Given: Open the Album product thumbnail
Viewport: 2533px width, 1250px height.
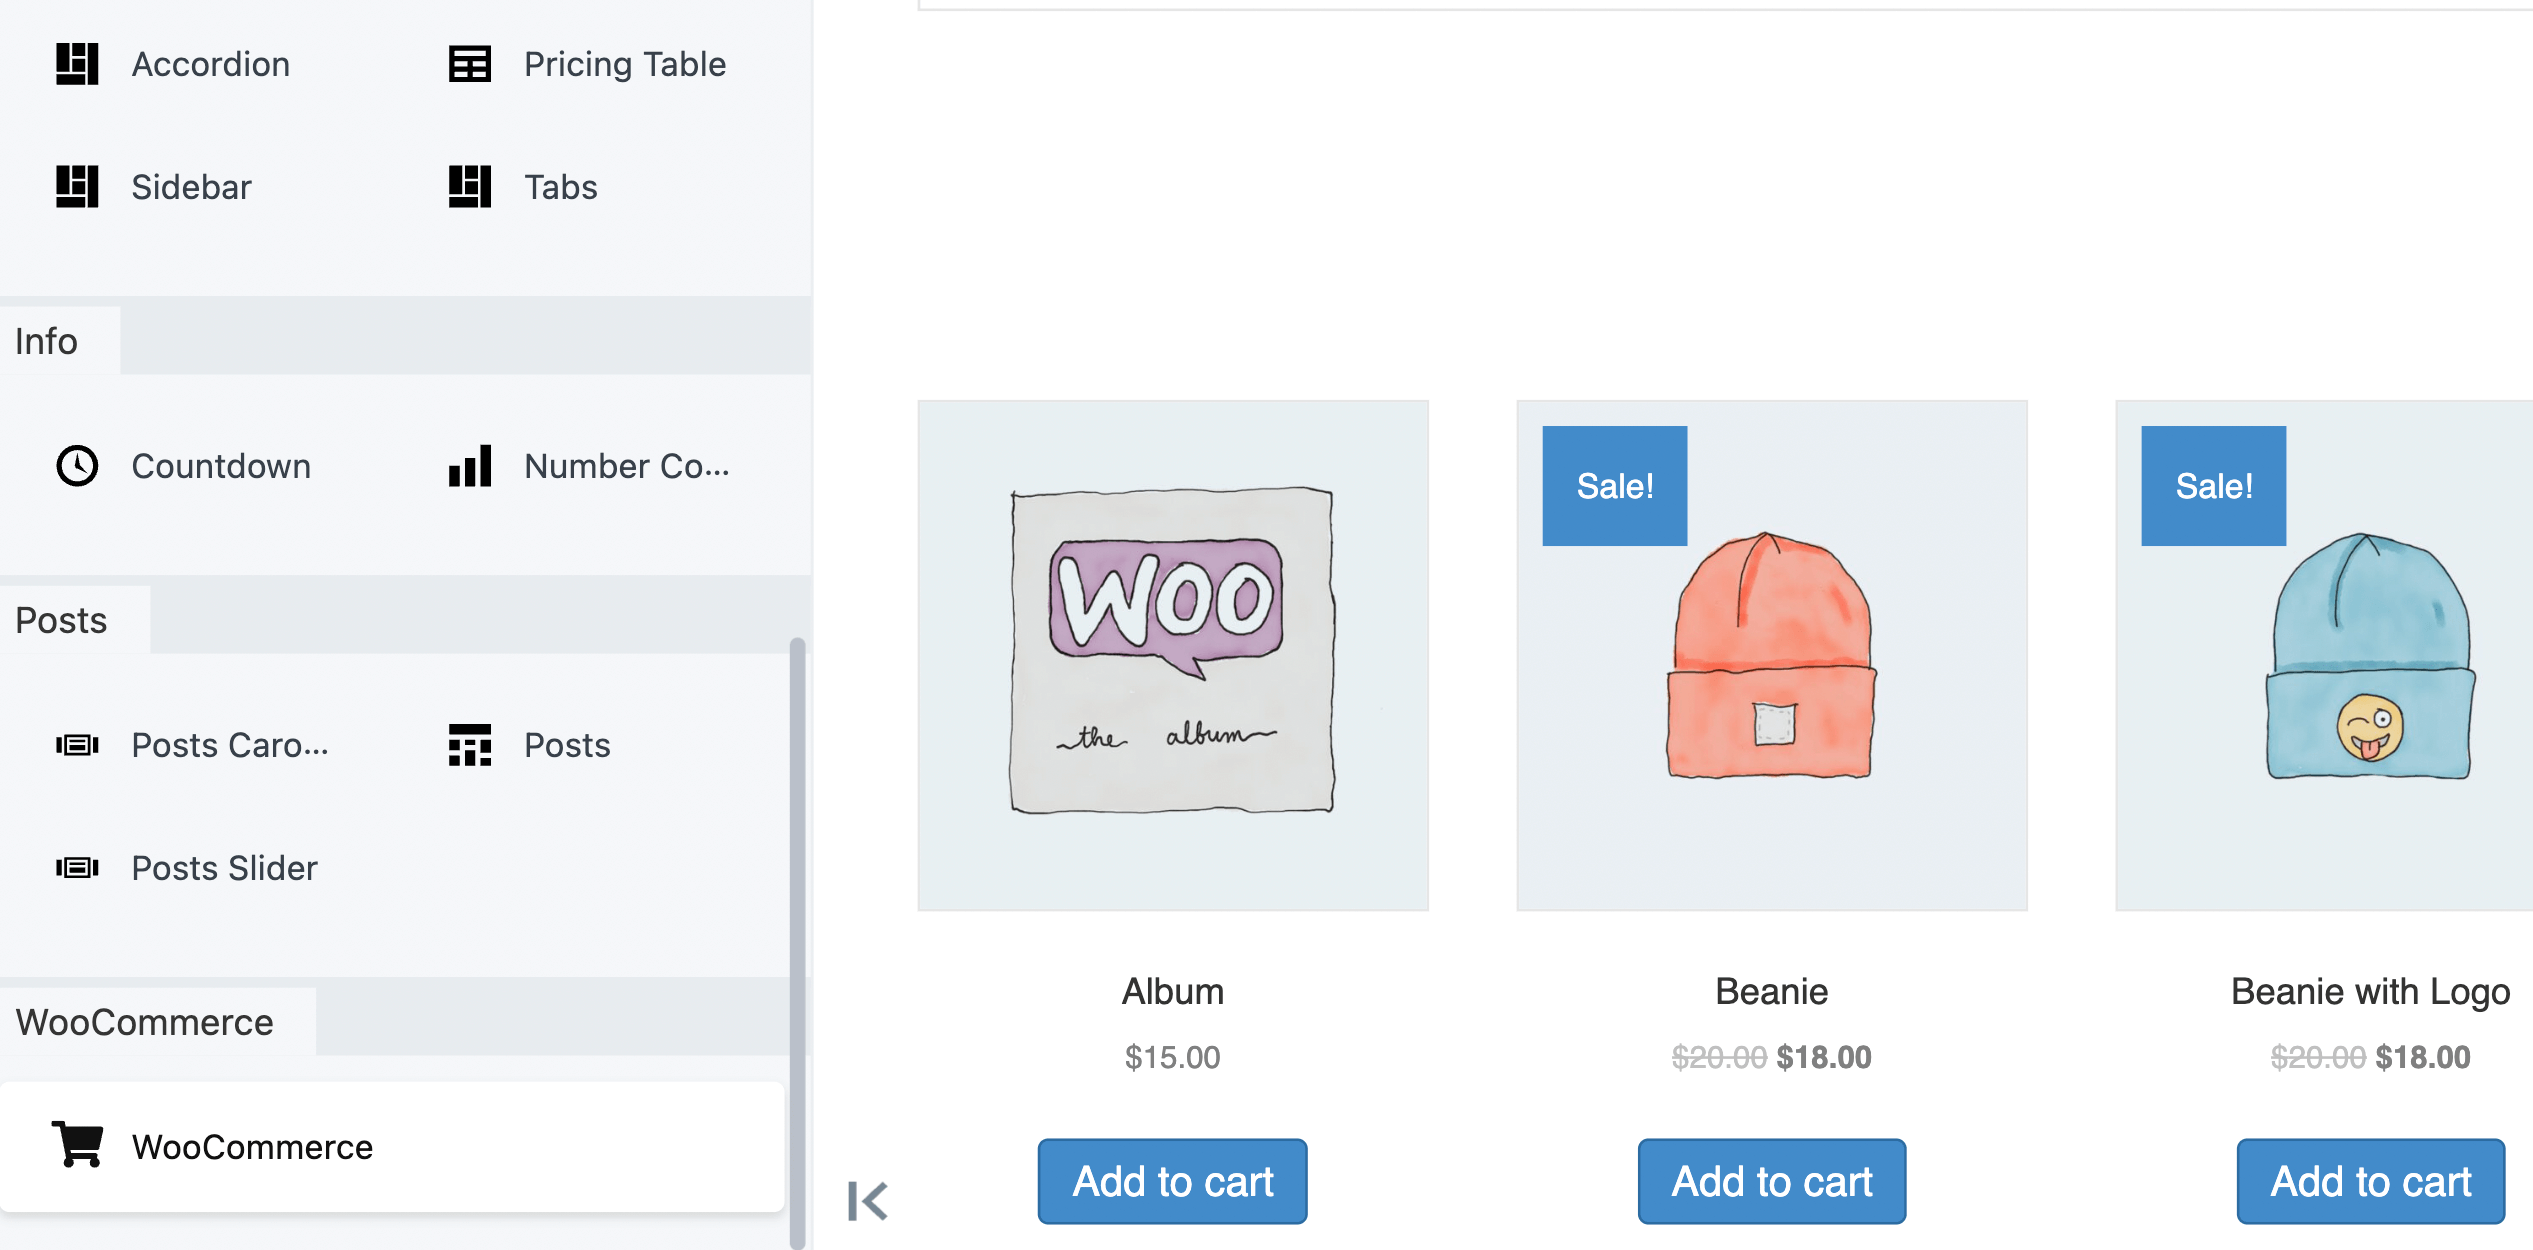Looking at the screenshot, I should [1172, 655].
